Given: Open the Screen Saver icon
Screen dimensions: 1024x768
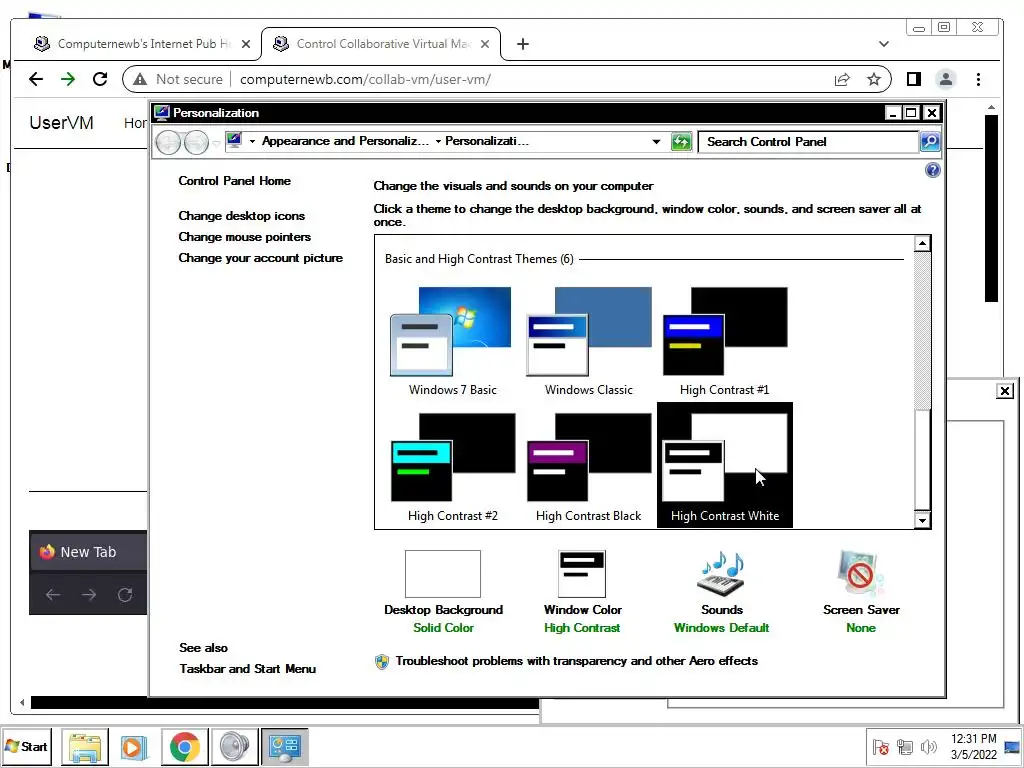Looking at the screenshot, I should (x=860, y=573).
